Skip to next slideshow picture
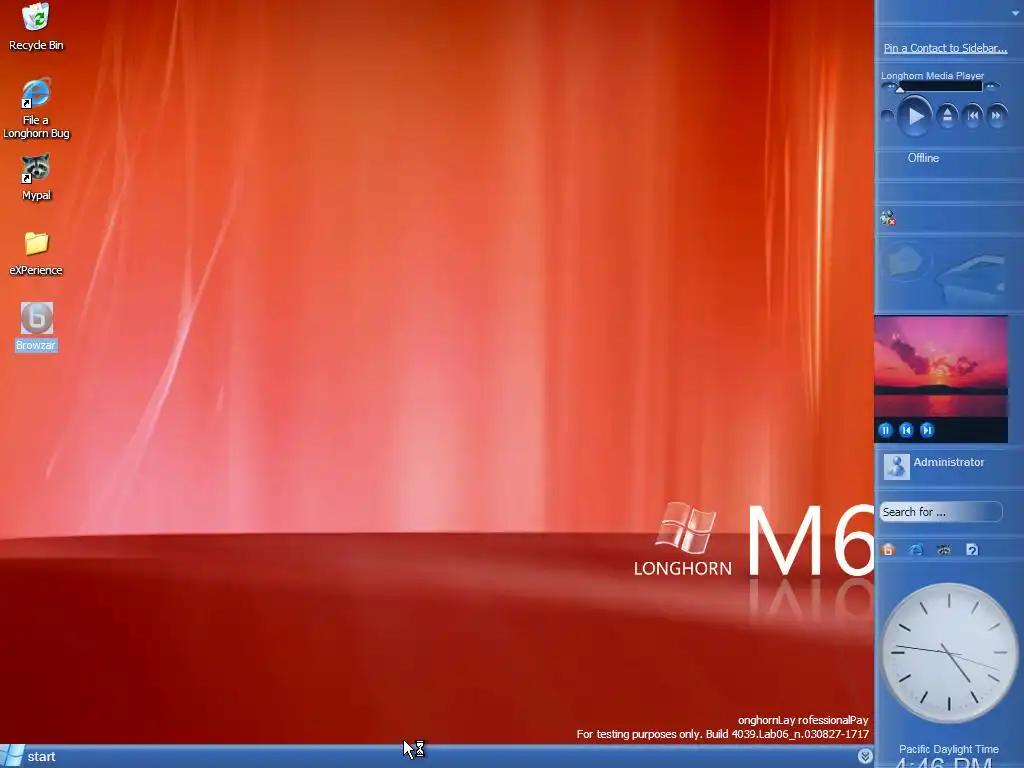Screen dimensions: 1024x768 tap(927, 430)
